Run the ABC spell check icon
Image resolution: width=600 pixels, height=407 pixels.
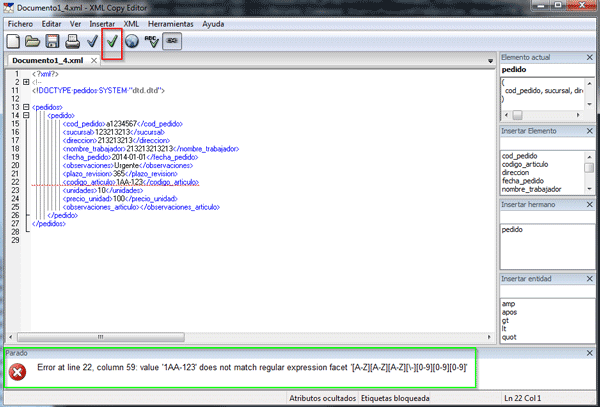[x=151, y=42]
